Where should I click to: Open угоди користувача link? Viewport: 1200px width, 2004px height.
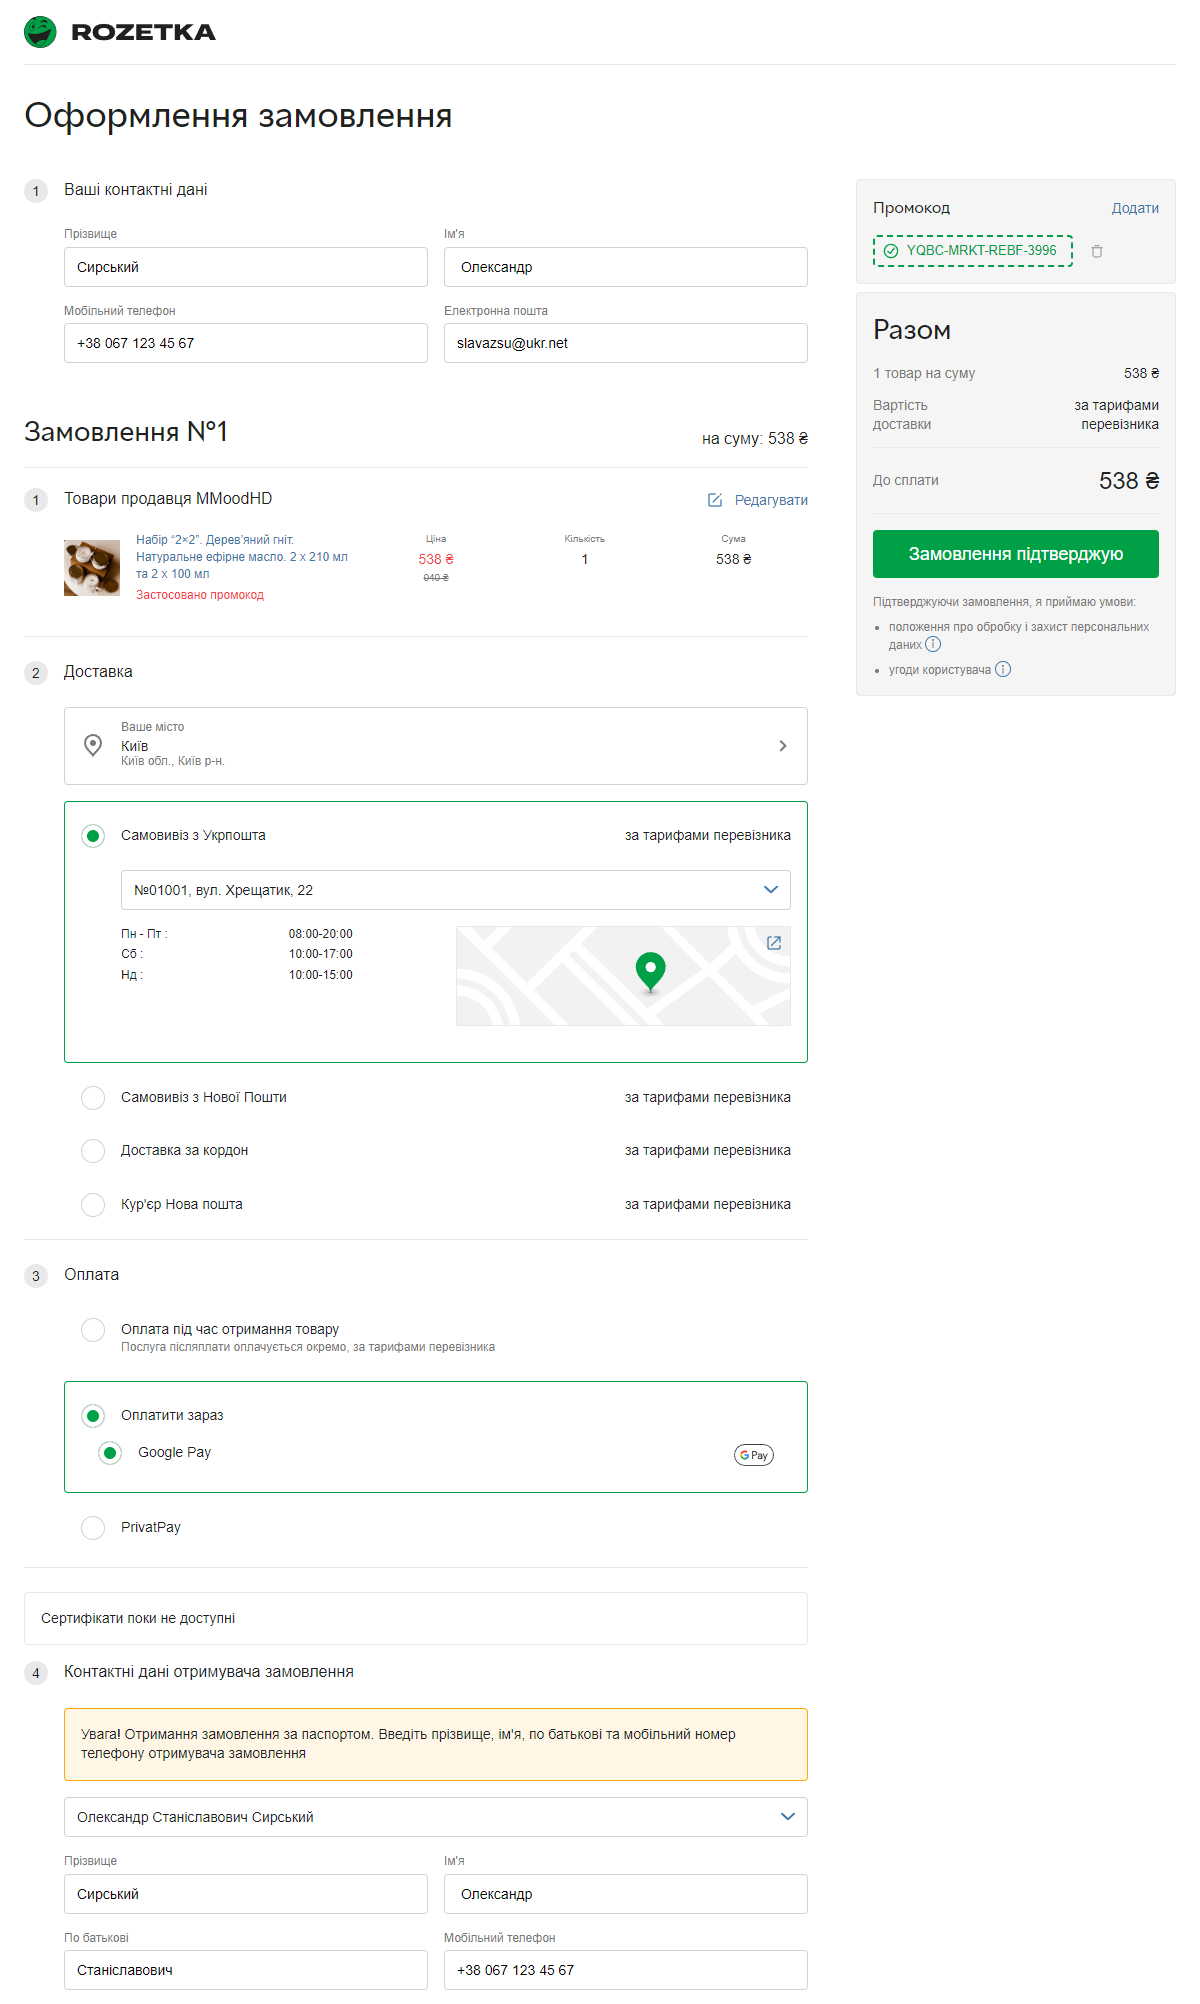coord(940,670)
